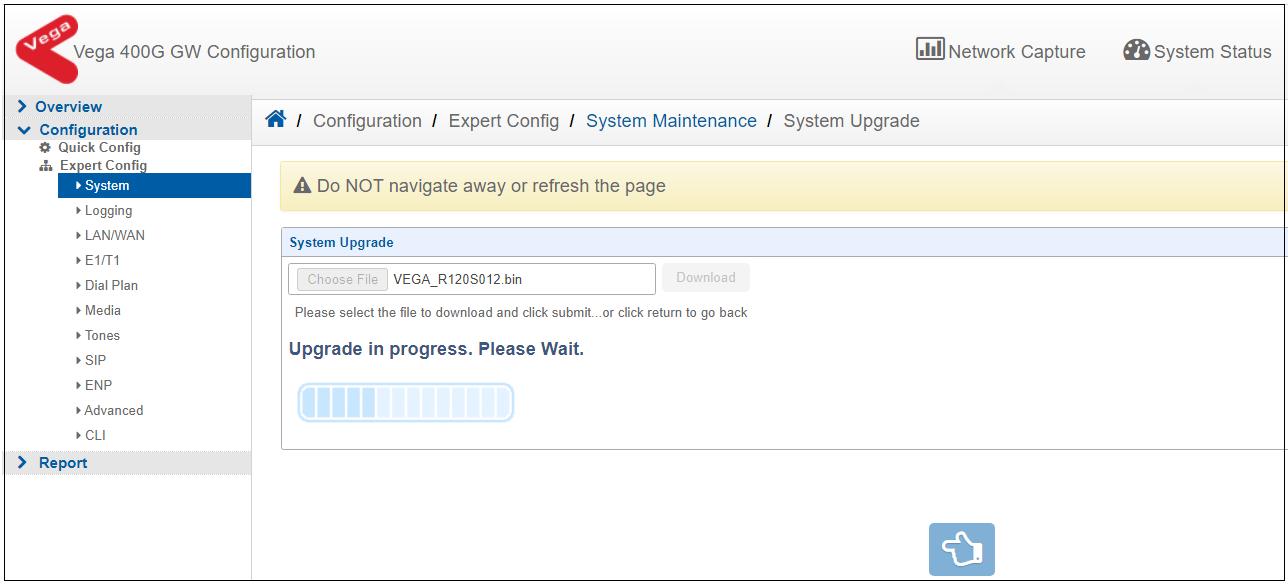Click the warning triangle icon in alert

click(302, 186)
